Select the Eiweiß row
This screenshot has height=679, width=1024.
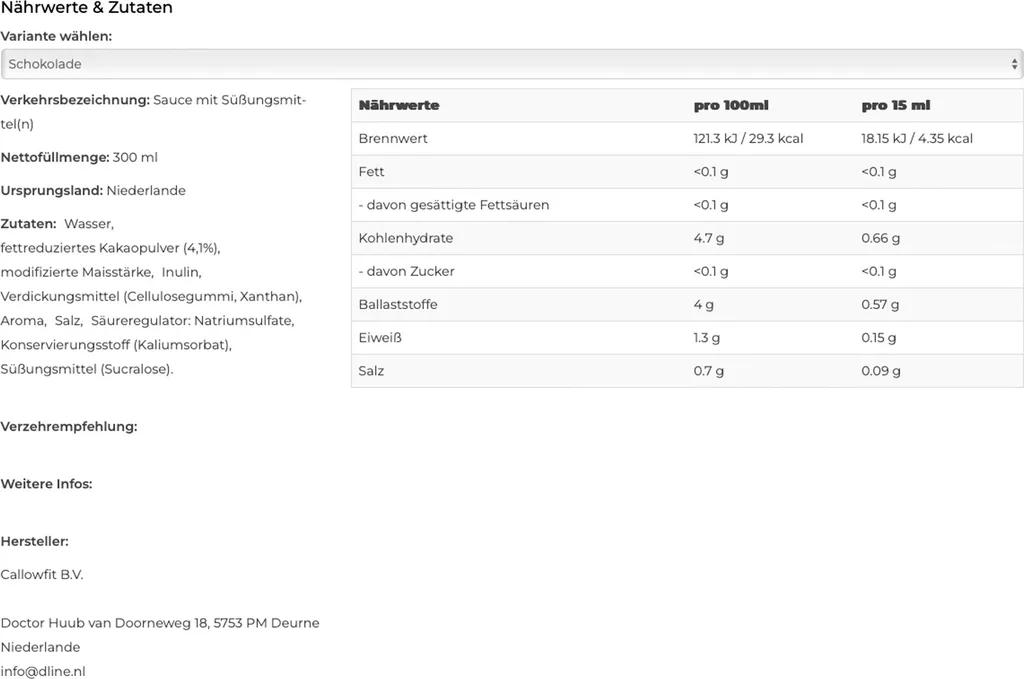point(687,338)
